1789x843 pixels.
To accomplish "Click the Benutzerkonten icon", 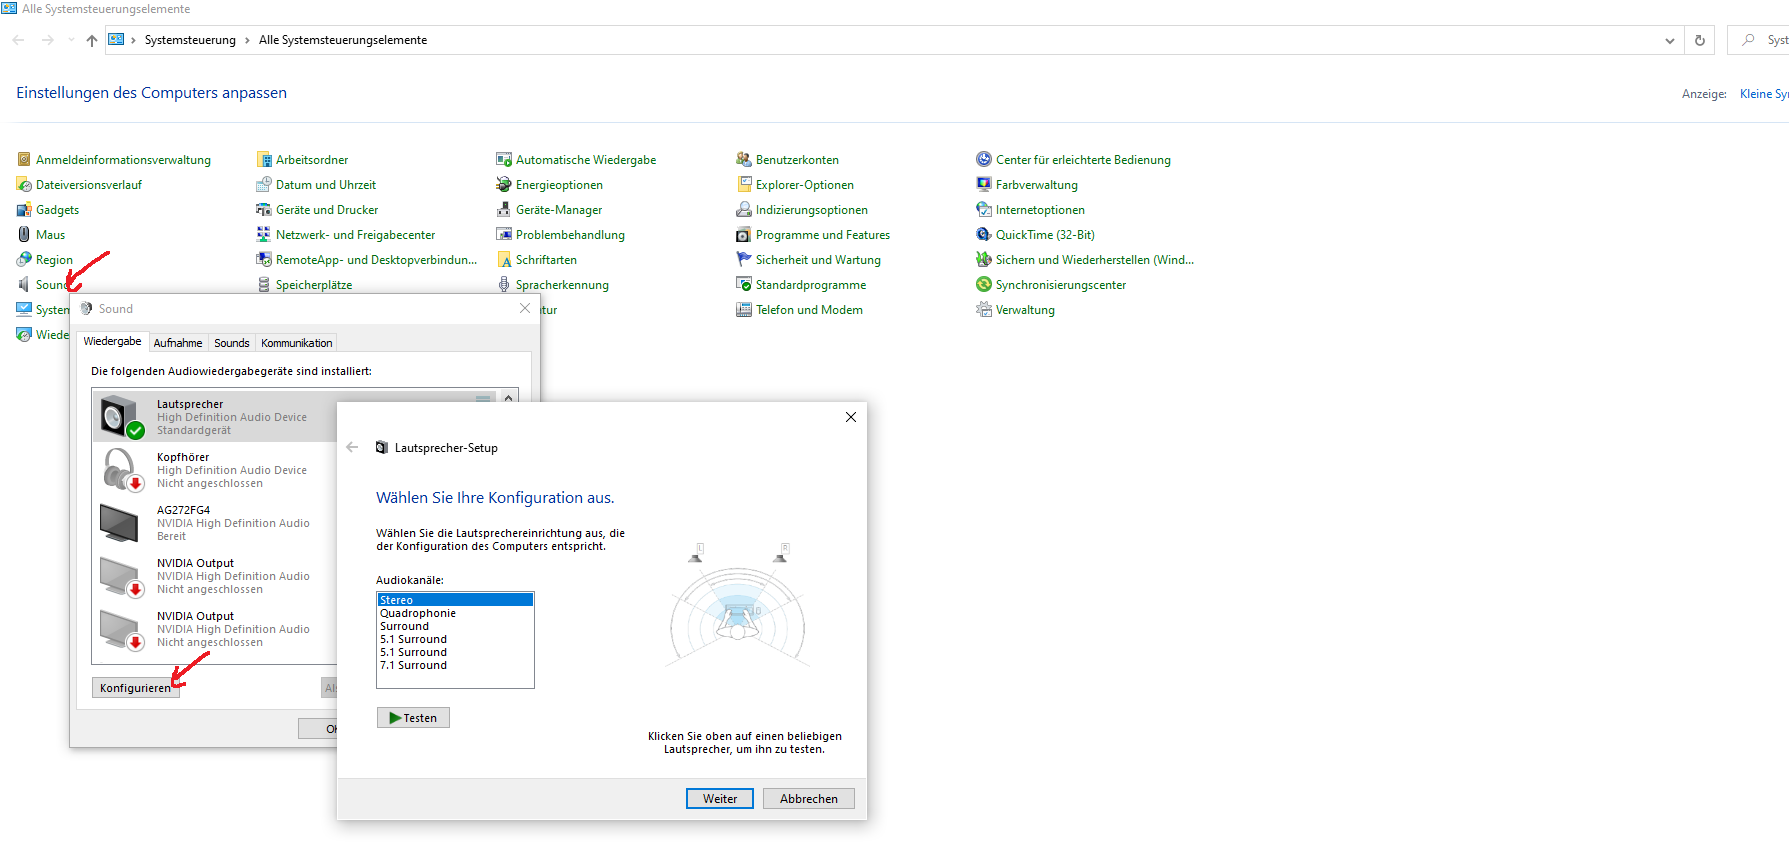I will click(x=744, y=160).
